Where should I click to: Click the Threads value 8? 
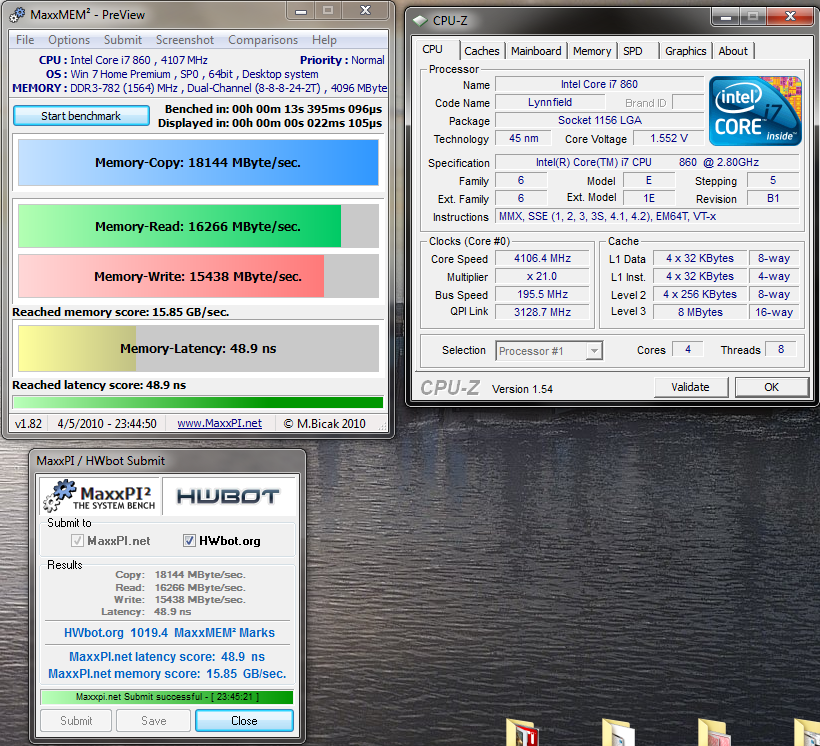coord(780,349)
